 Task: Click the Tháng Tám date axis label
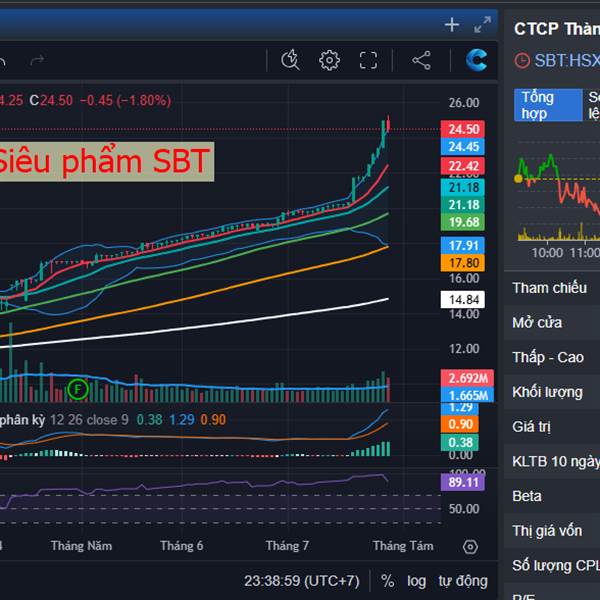coord(403,546)
